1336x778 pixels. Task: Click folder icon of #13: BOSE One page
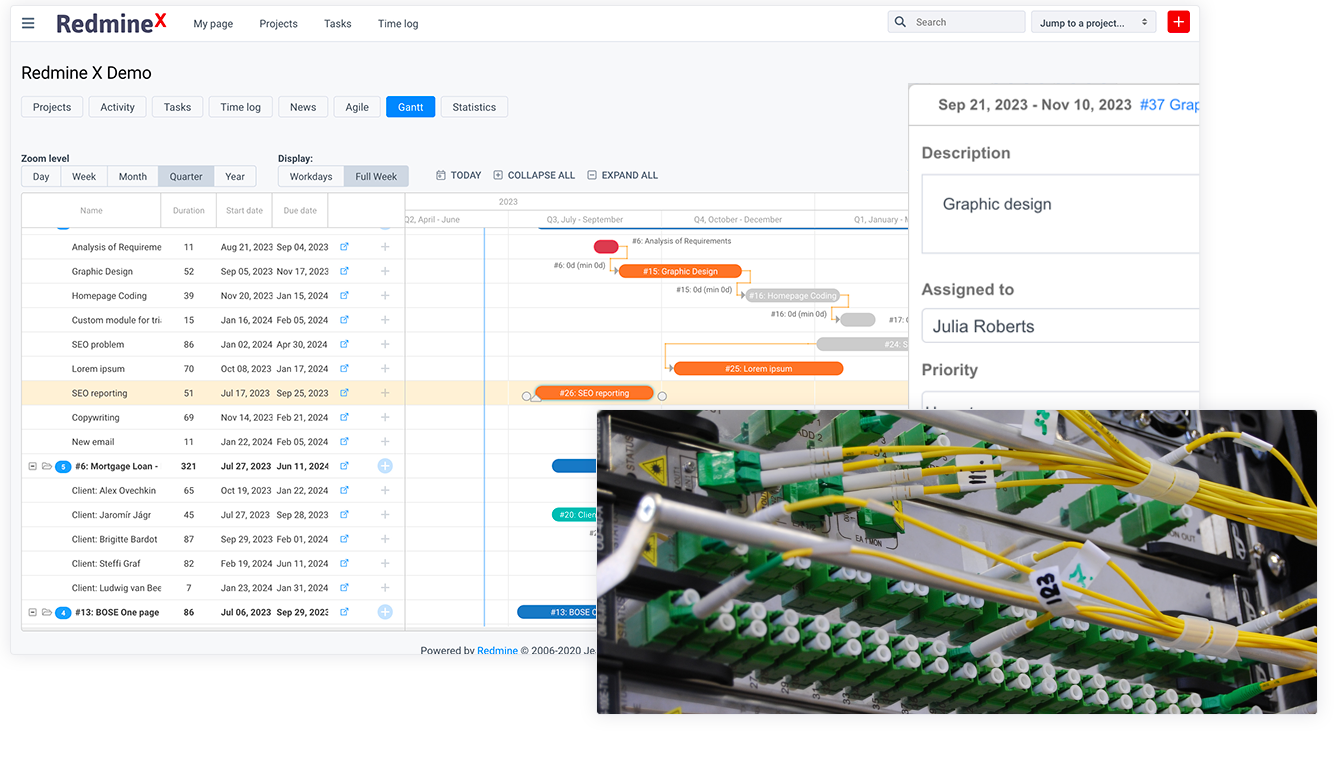click(x=46, y=612)
